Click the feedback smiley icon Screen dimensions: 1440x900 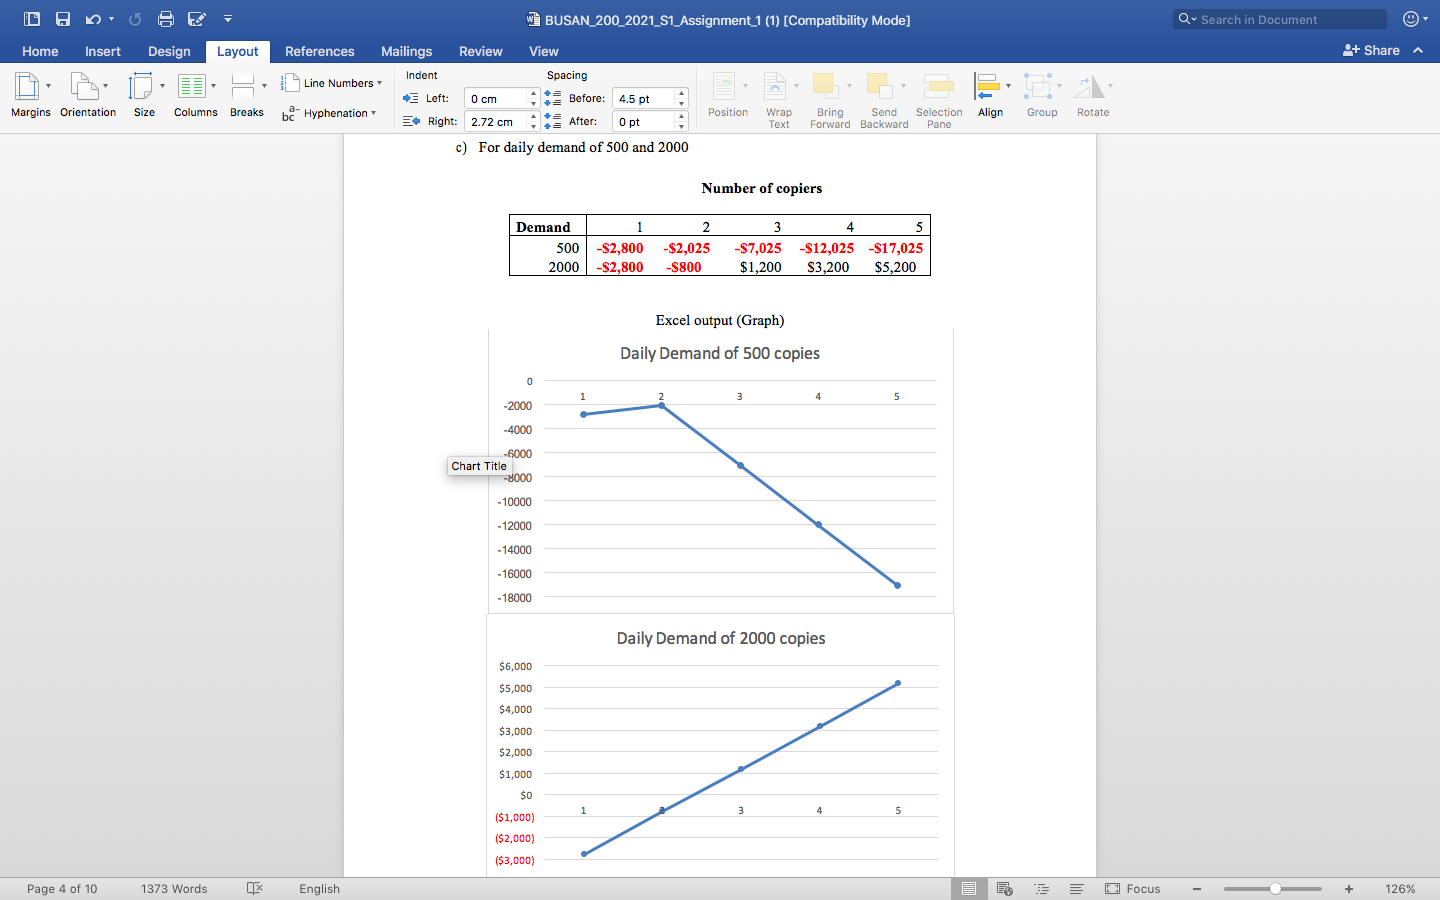pos(1411,19)
